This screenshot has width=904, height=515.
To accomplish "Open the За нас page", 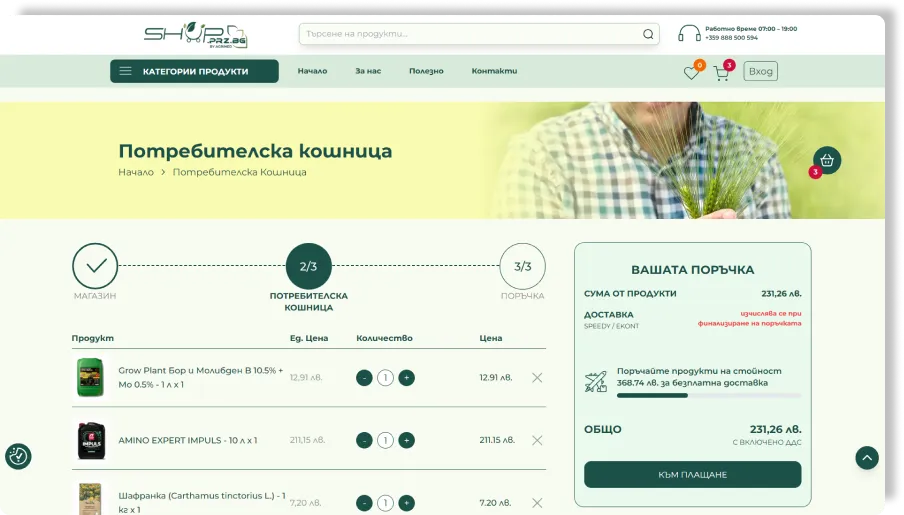I will pos(368,71).
